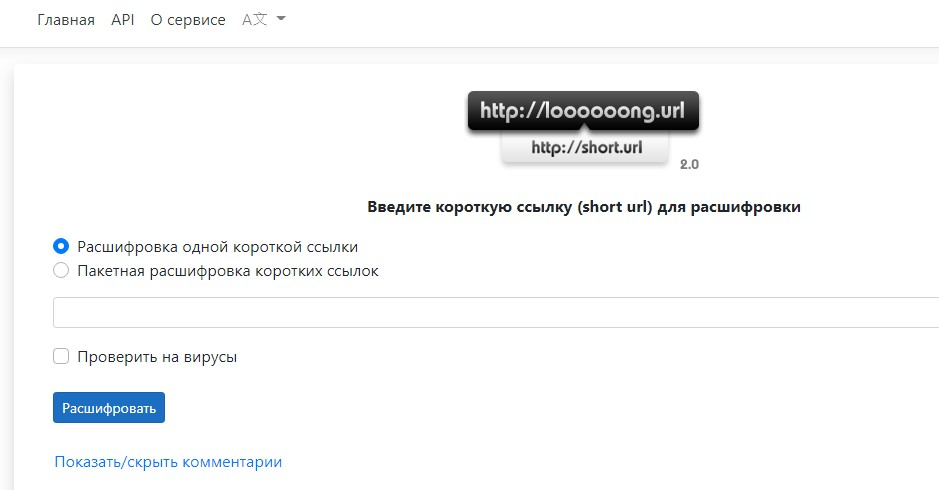Click the Расшифровка одной короткой ссылки label

(218, 247)
